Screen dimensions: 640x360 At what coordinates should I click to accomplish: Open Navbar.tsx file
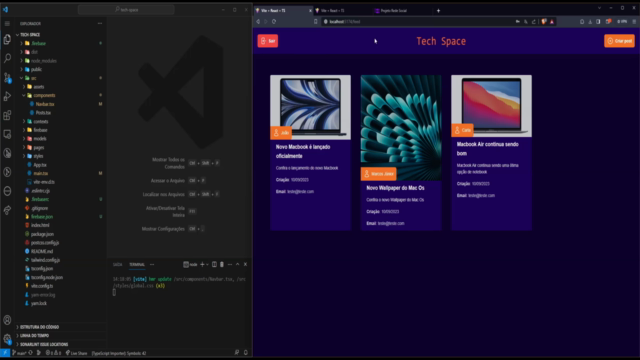click(44, 104)
